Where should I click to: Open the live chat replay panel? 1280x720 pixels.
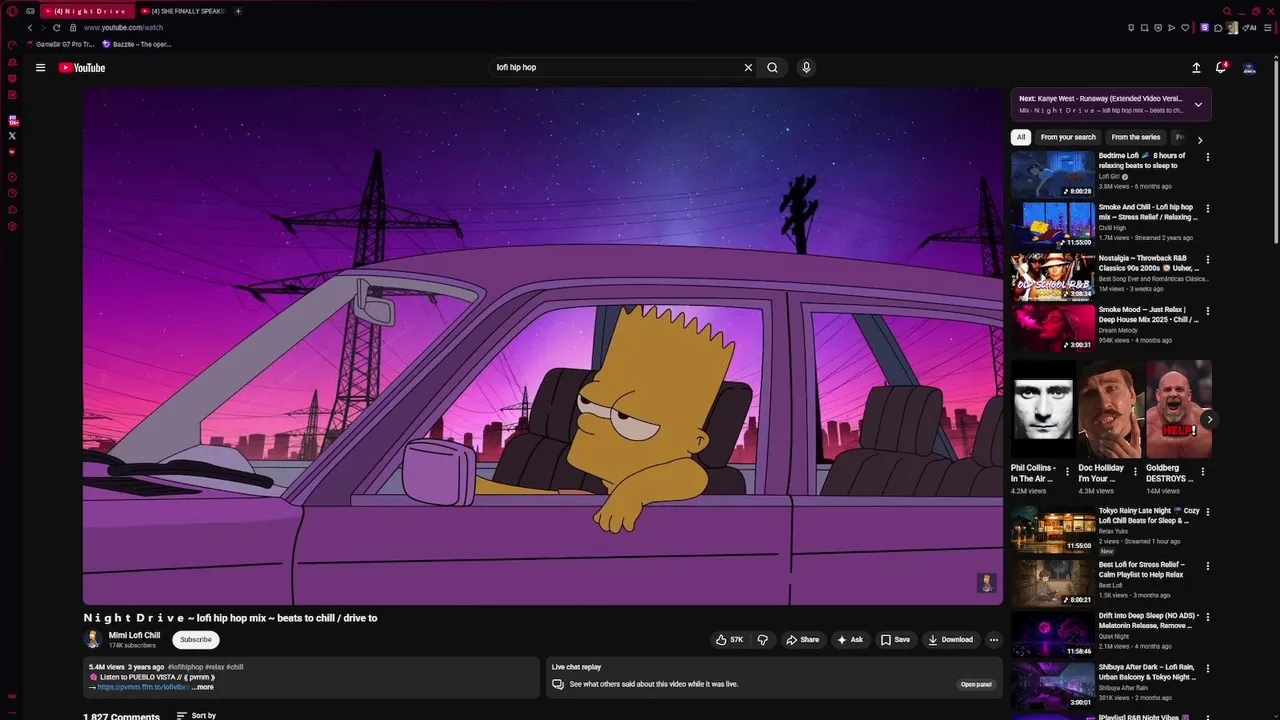pos(976,685)
